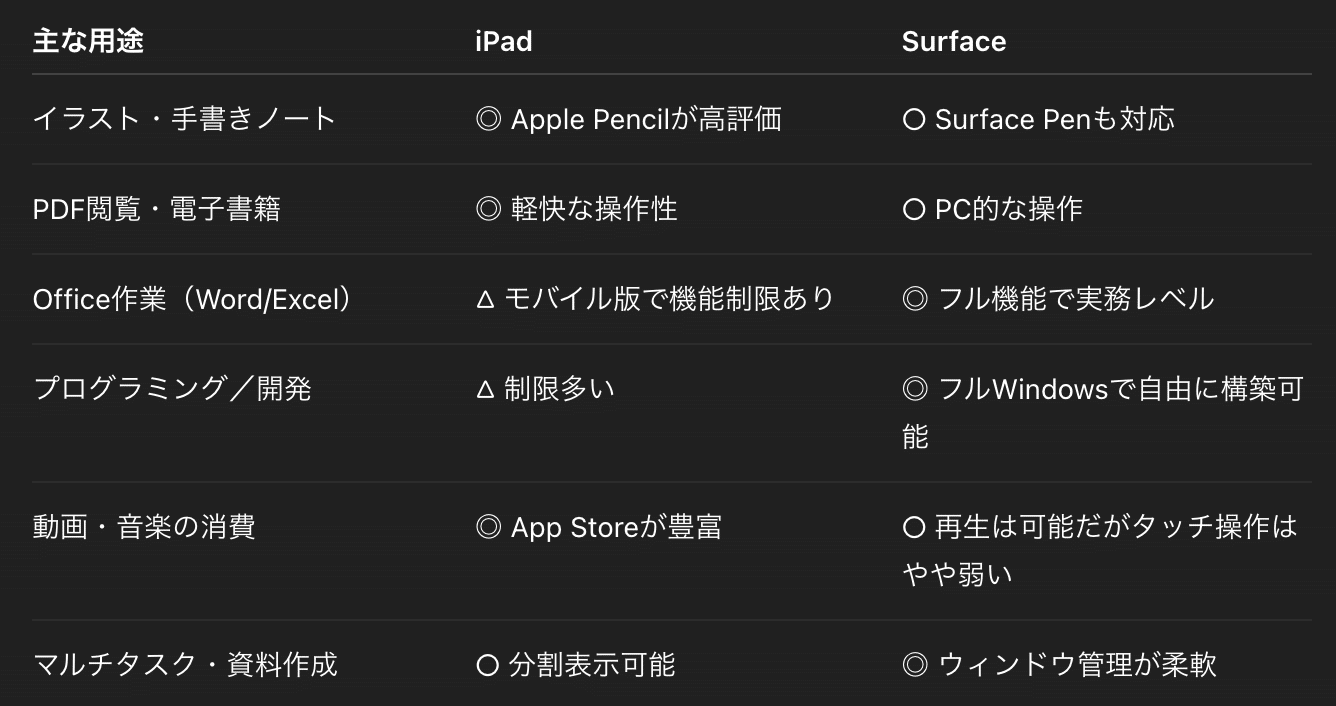Select the プログラミング／開発 row label
1336x706 pixels.
[172, 389]
